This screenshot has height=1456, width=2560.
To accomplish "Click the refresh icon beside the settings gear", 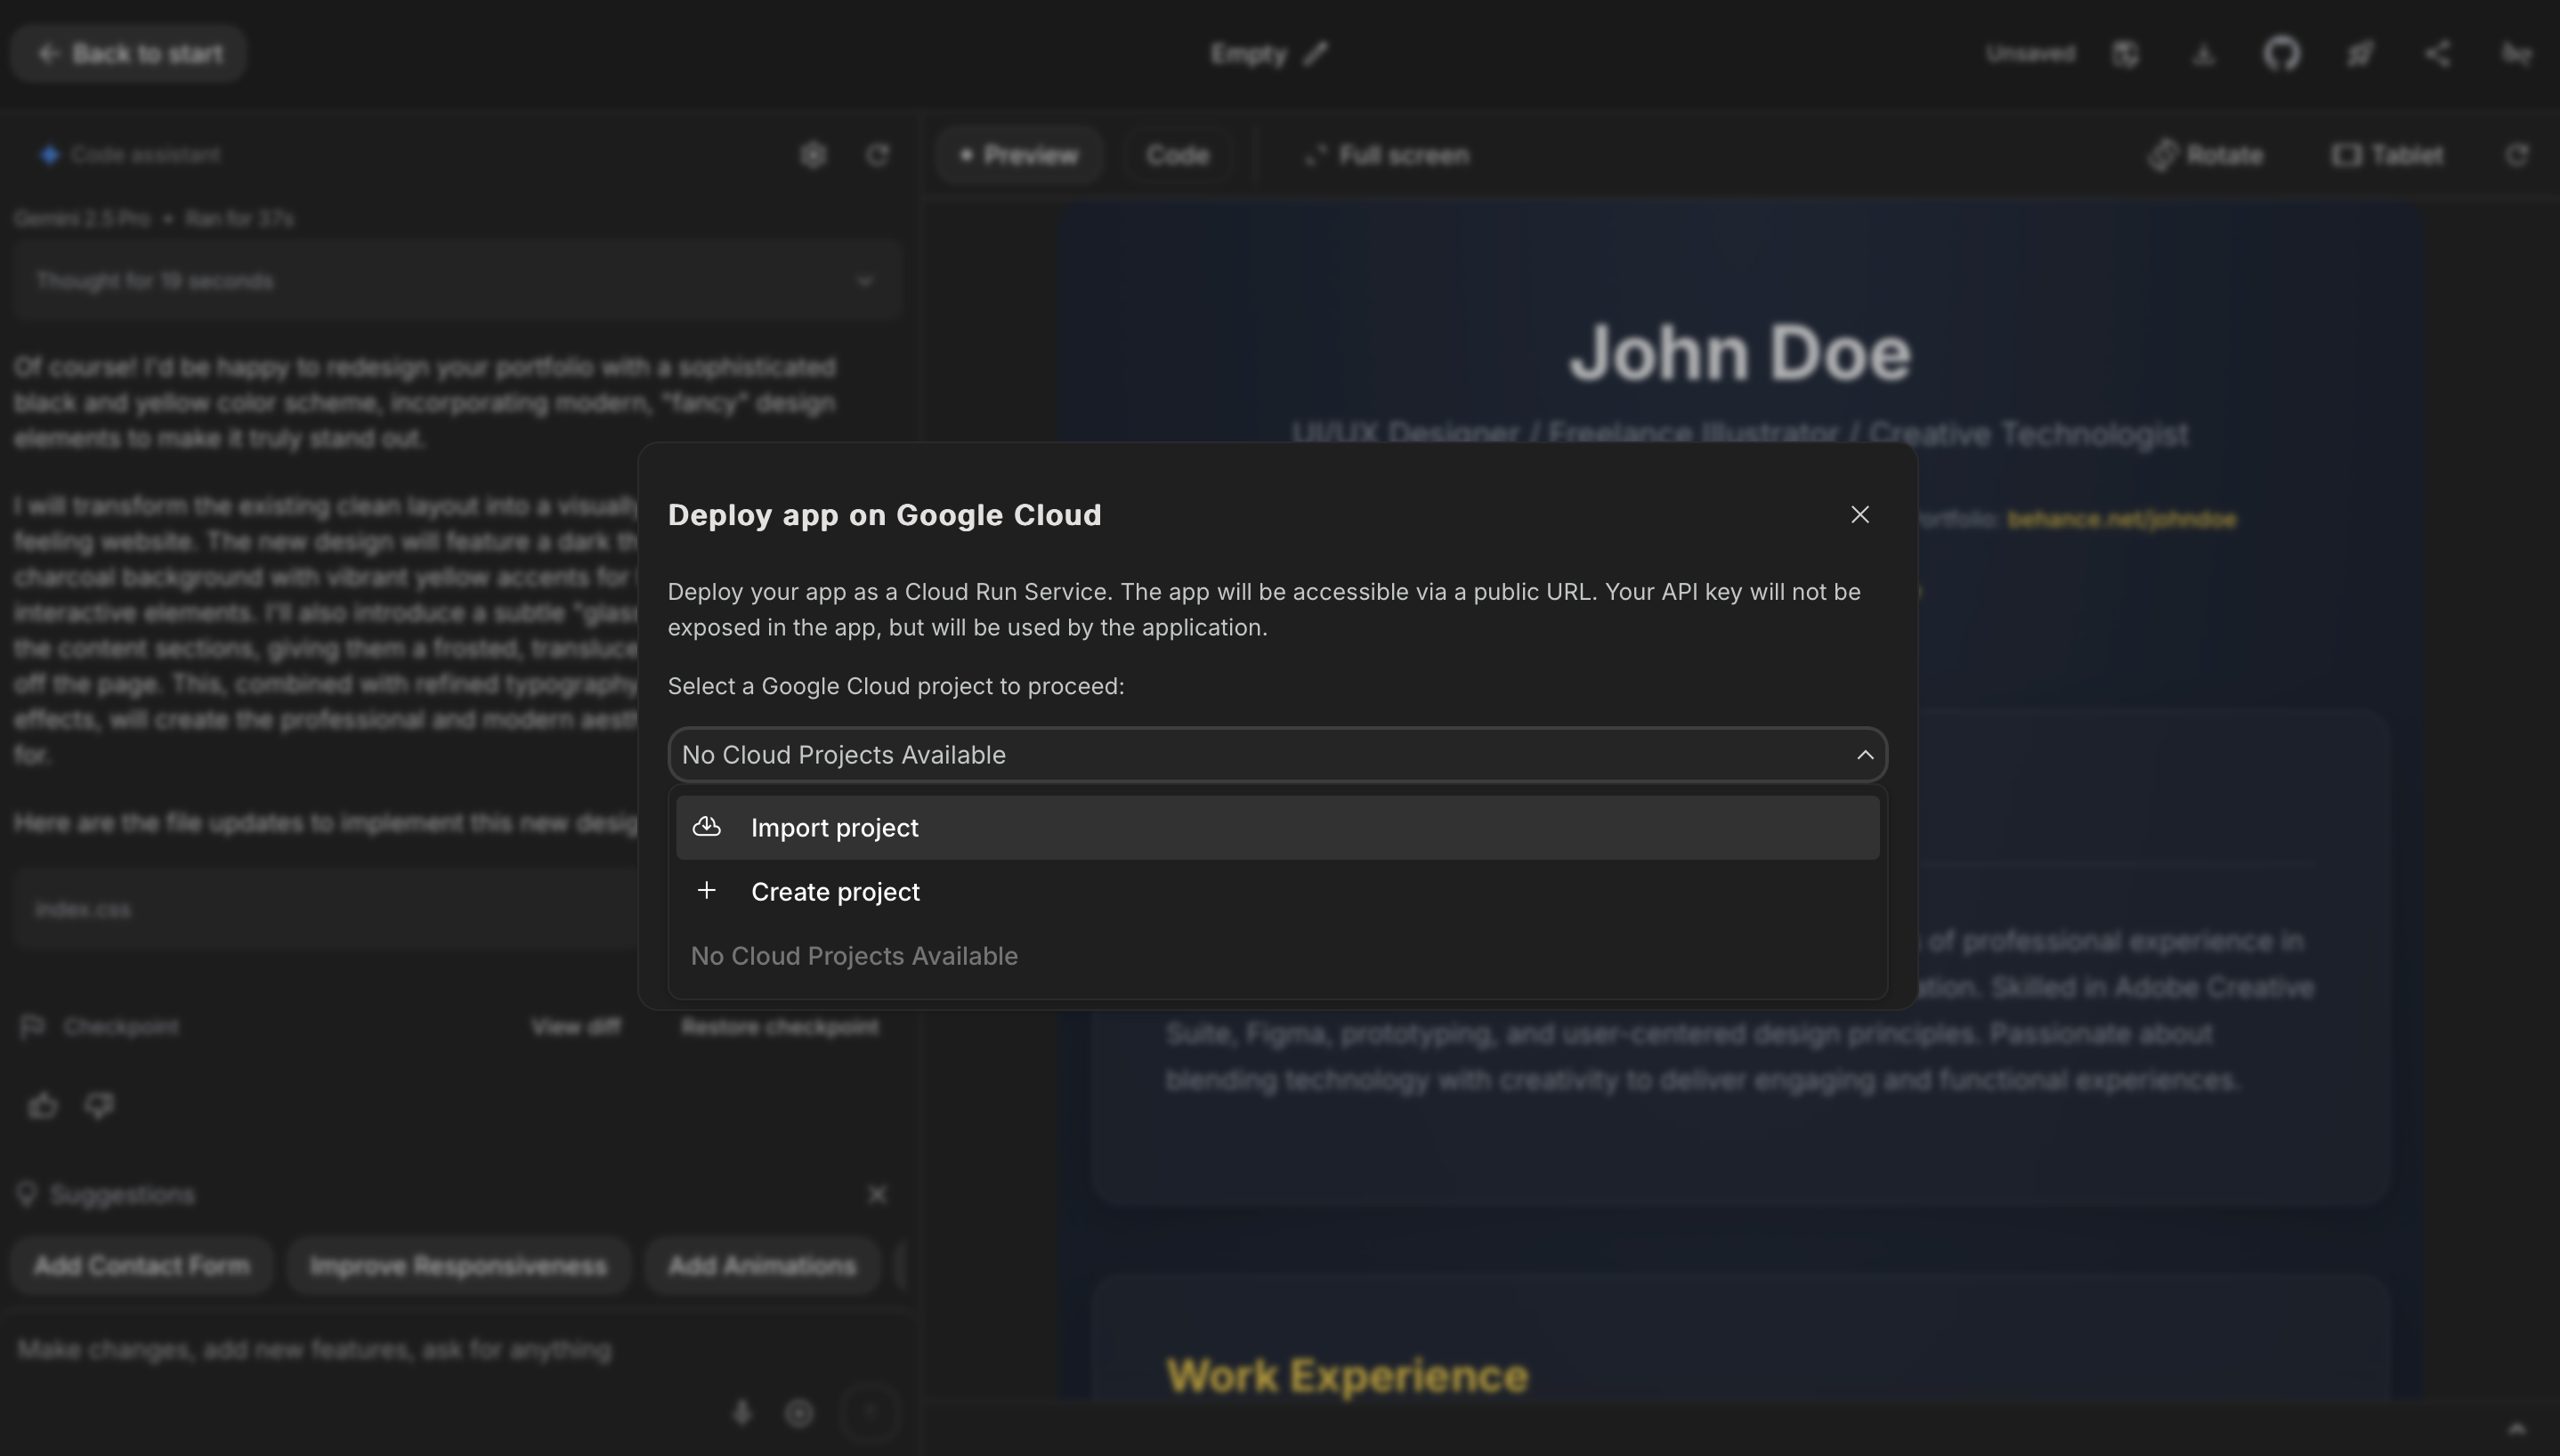I will 877,155.
